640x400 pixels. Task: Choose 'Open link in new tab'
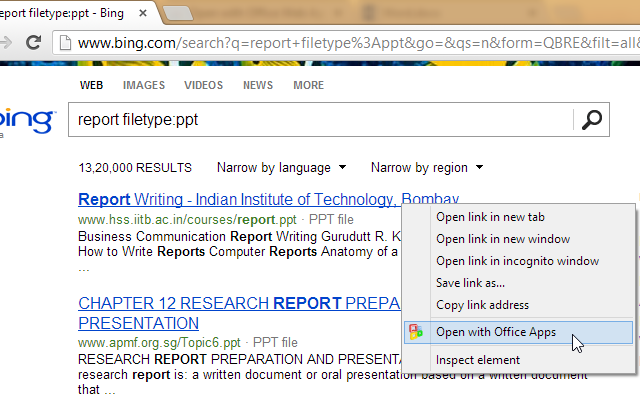pyautogui.click(x=518, y=217)
